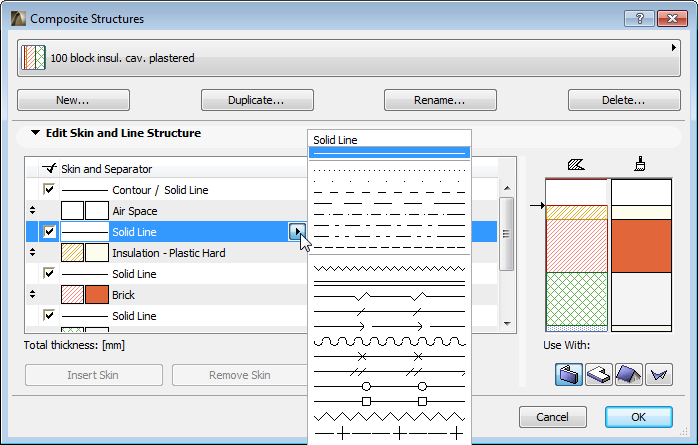
Task: Click the Brick hatch pattern icon
Action: pyautogui.click(x=72, y=295)
